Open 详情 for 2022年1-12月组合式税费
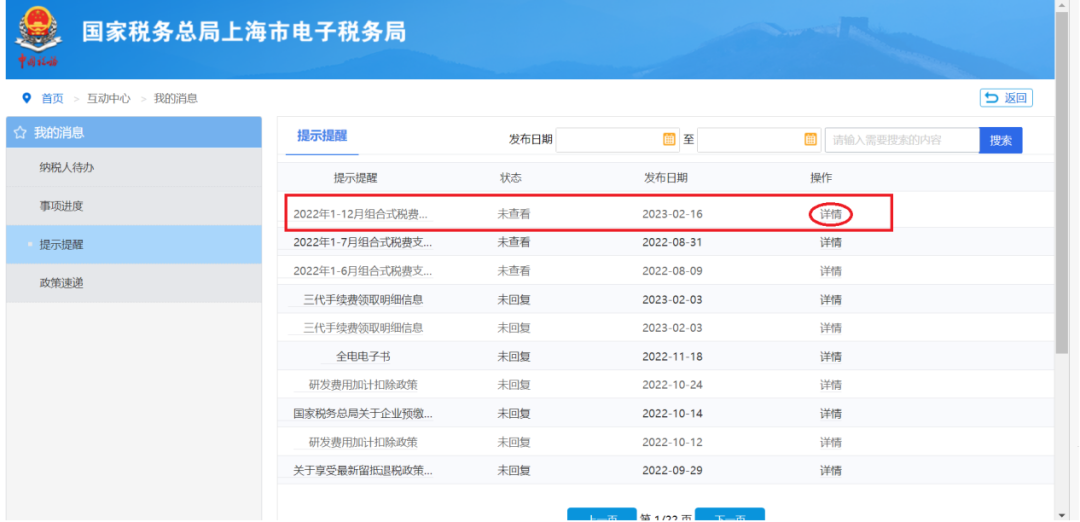 (831, 214)
